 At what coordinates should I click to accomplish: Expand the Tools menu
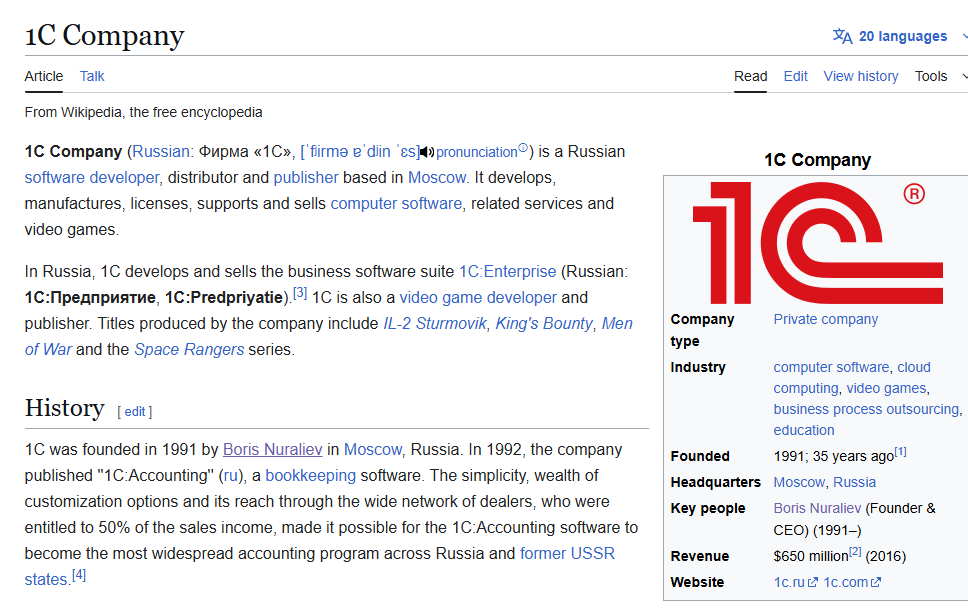pos(931,77)
